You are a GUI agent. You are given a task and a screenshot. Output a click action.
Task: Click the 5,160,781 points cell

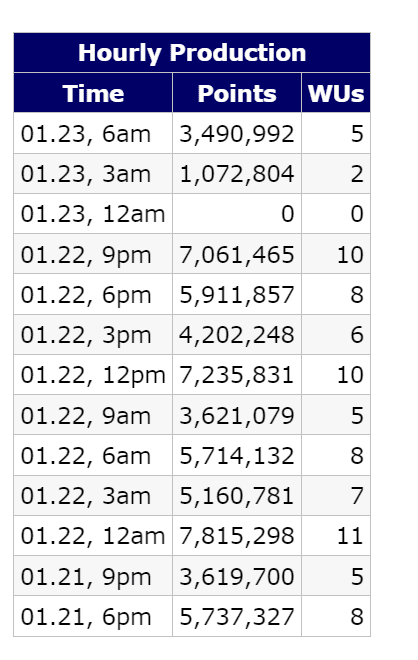237,495
